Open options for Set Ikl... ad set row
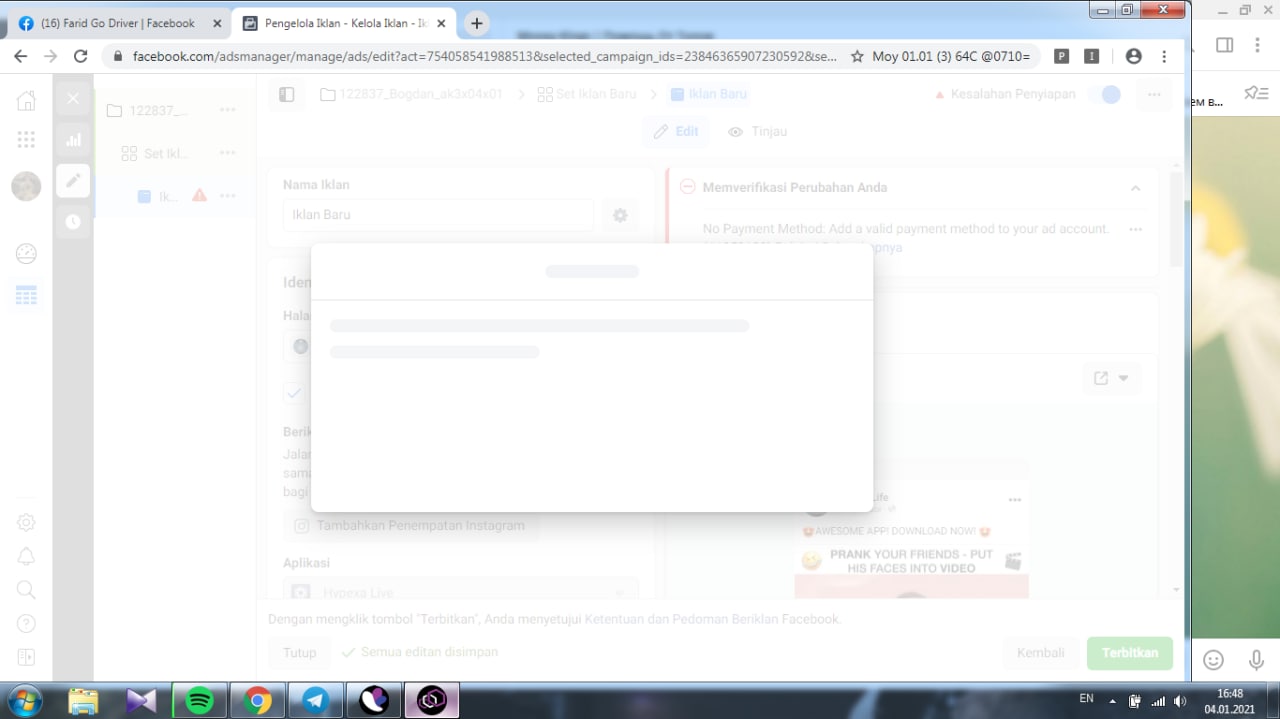 pos(228,153)
